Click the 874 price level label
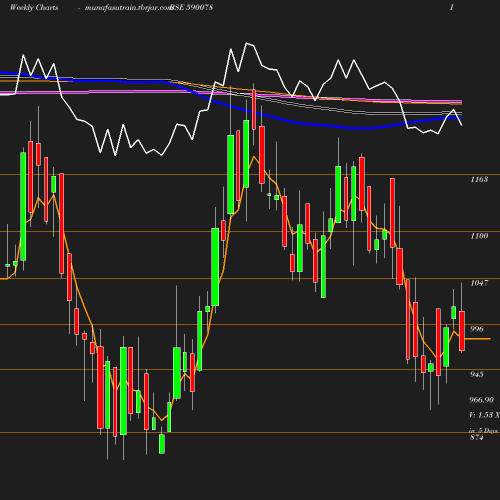This screenshot has height=500, width=500. pyautogui.click(x=477, y=437)
